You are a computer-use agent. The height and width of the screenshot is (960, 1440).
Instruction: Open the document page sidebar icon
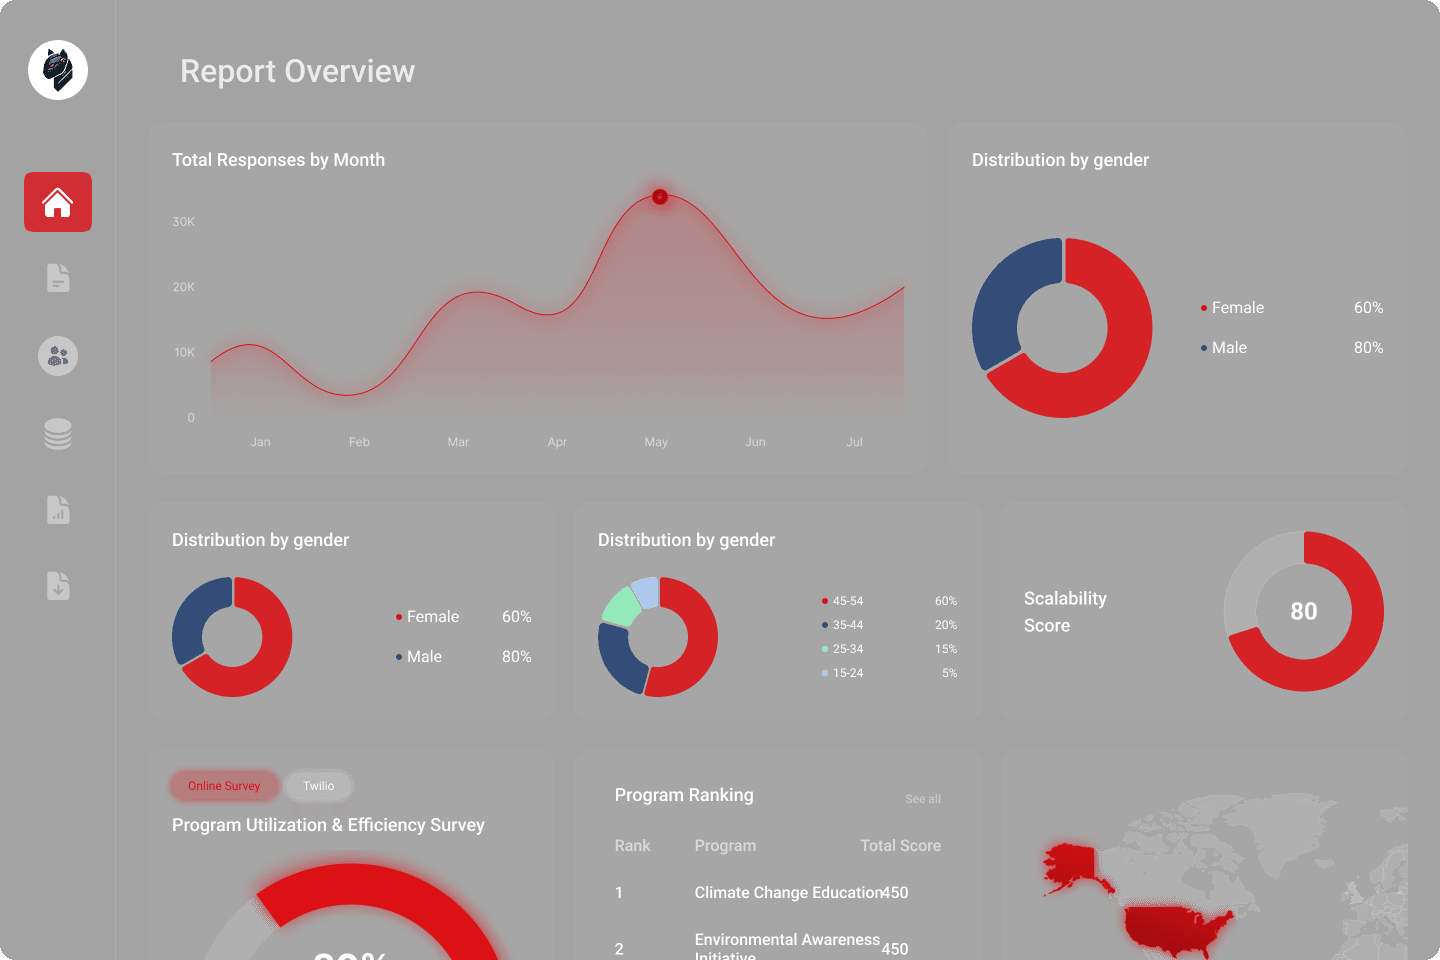pos(58,278)
